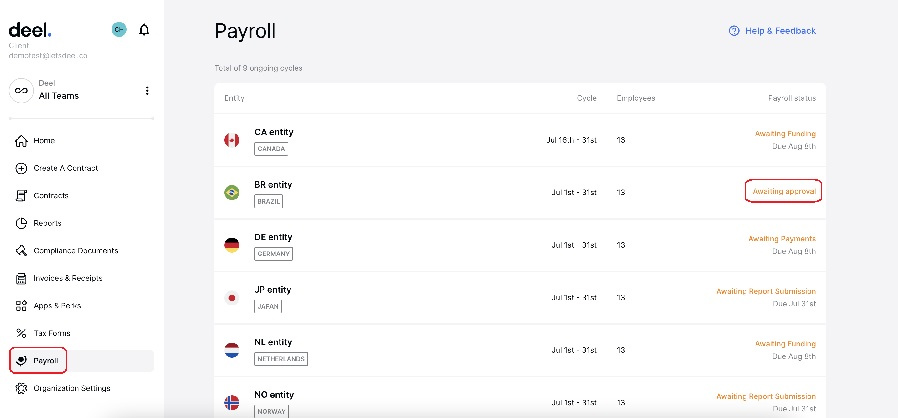The width and height of the screenshot is (898, 418).
Task: Click the Employees column header
Action: 636,98
